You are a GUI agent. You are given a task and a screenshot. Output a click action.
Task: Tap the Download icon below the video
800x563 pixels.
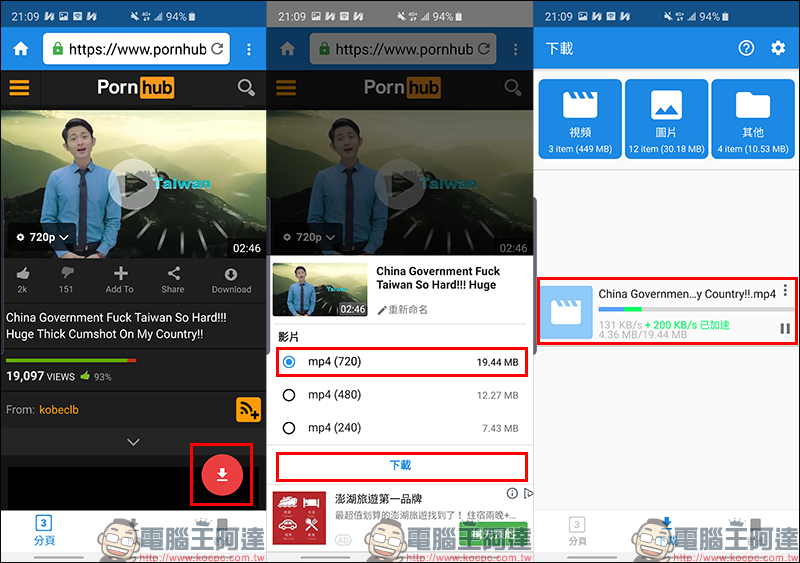pos(231,275)
